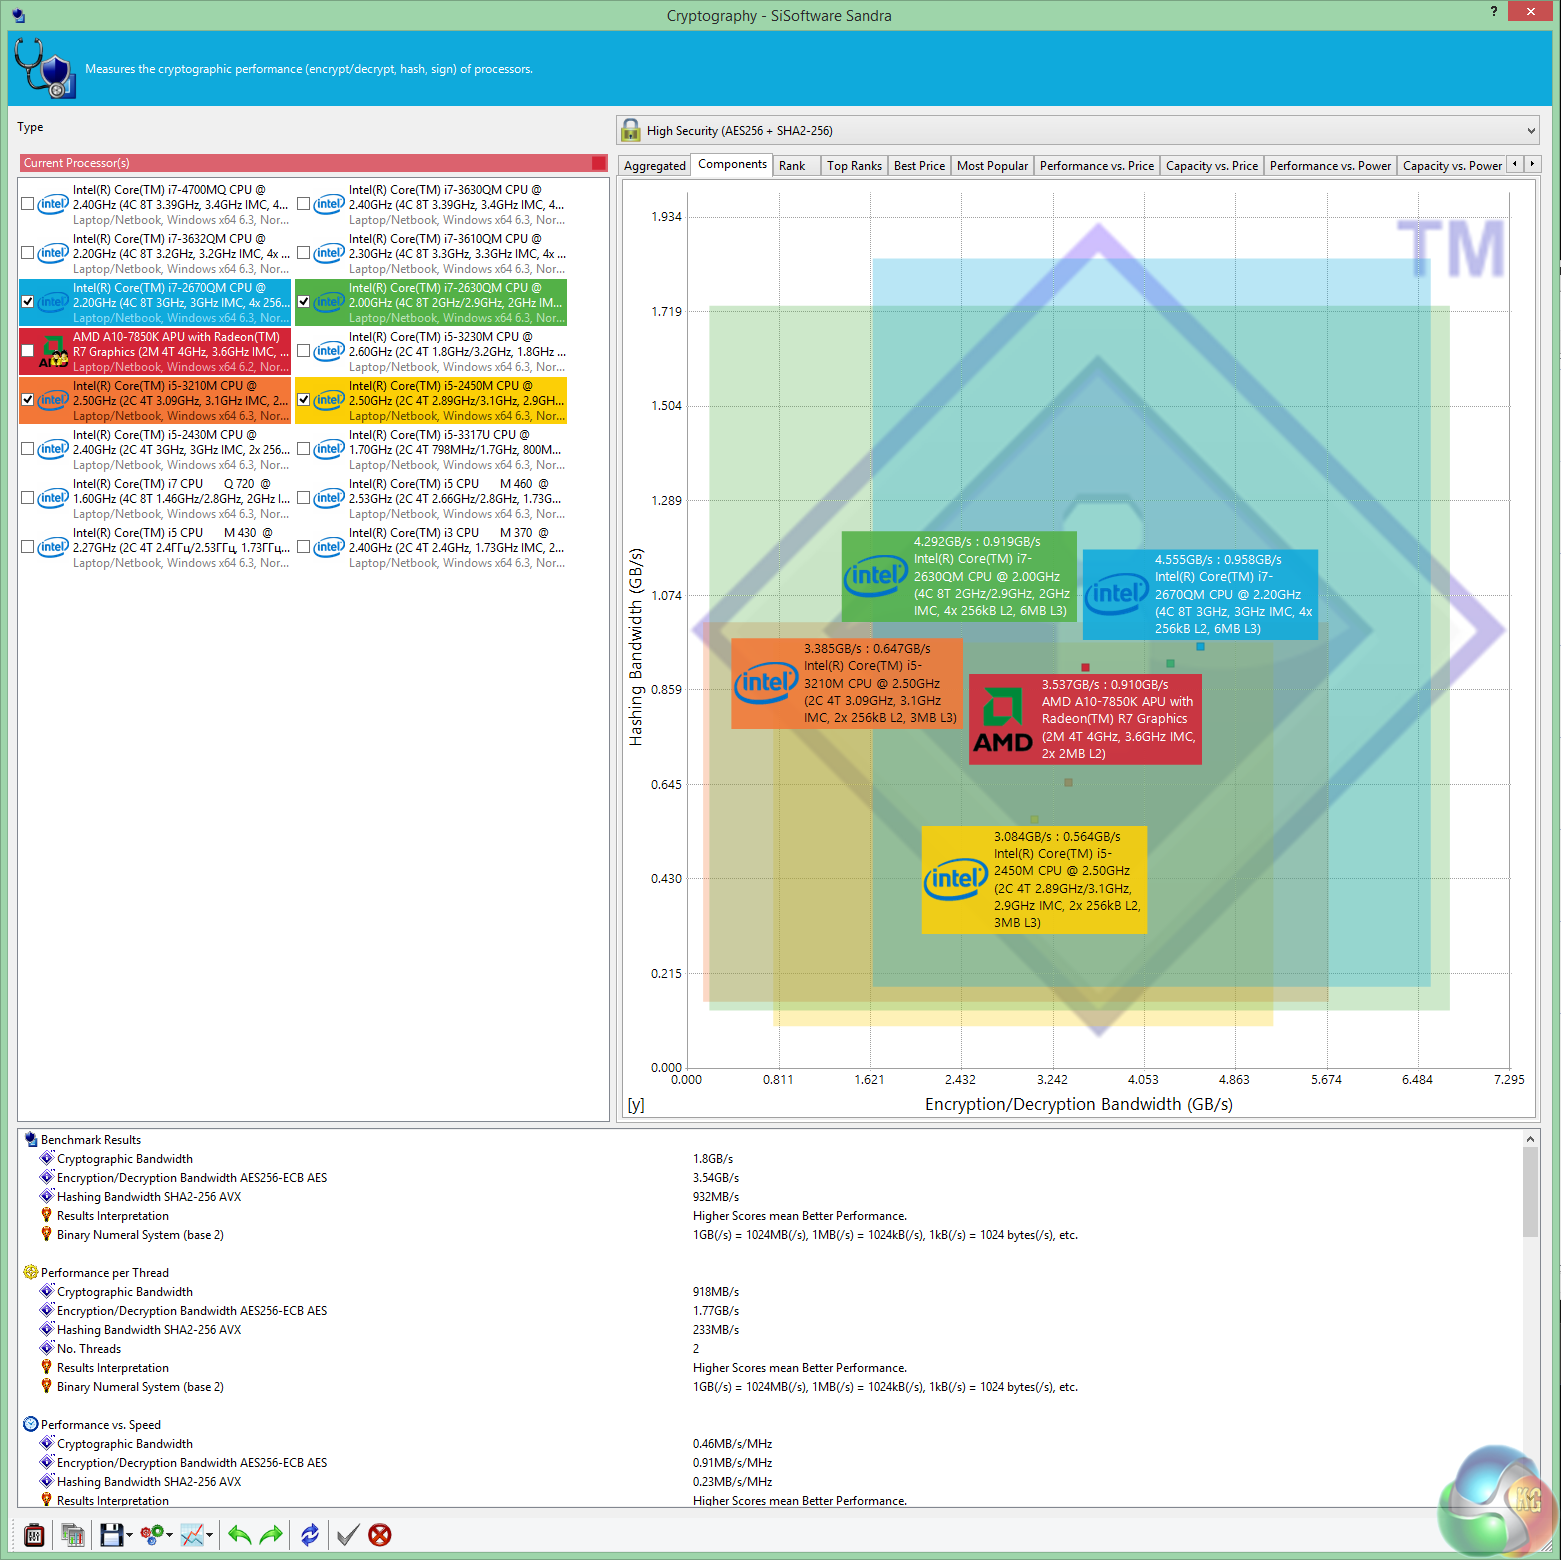
Task: Click Intel logo beside i7-4700MQ in list
Action: coord(53,204)
